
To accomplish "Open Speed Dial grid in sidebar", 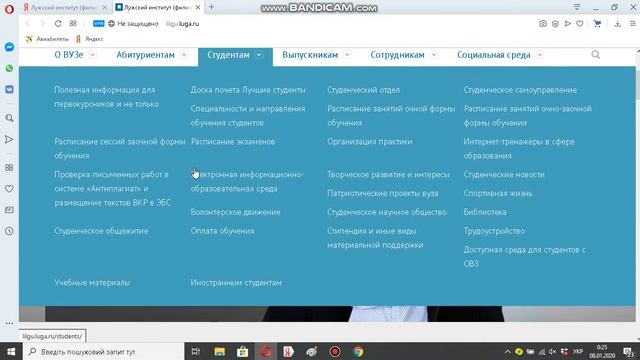I will coord(9,167).
